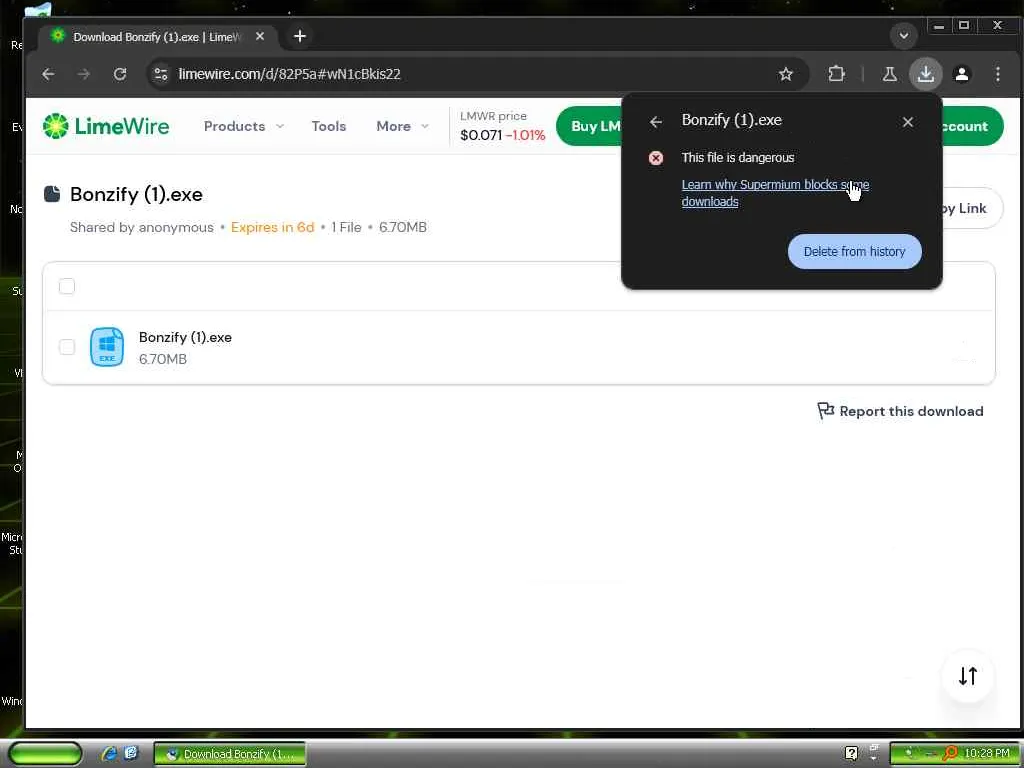Tick the select-all files checkbox
Image resolution: width=1024 pixels, height=768 pixels.
(x=67, y=286)
